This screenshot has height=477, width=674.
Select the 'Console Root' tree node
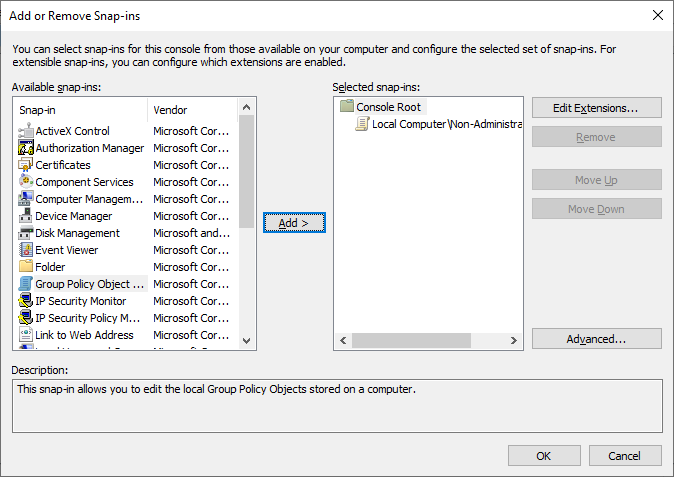point(388,107)
